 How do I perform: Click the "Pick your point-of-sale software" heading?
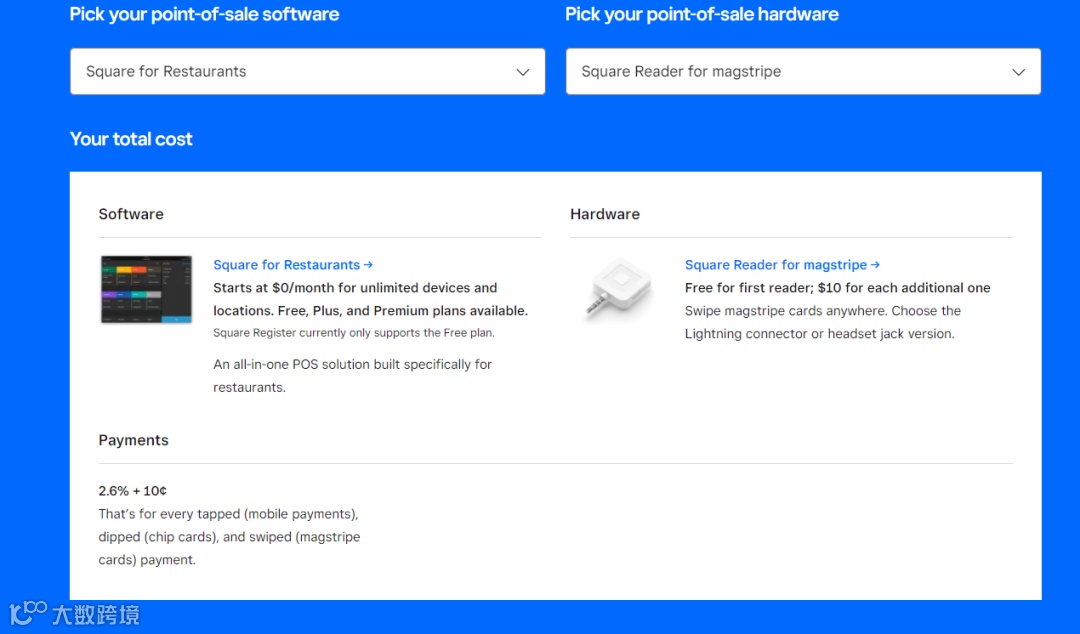click(204, 14)
